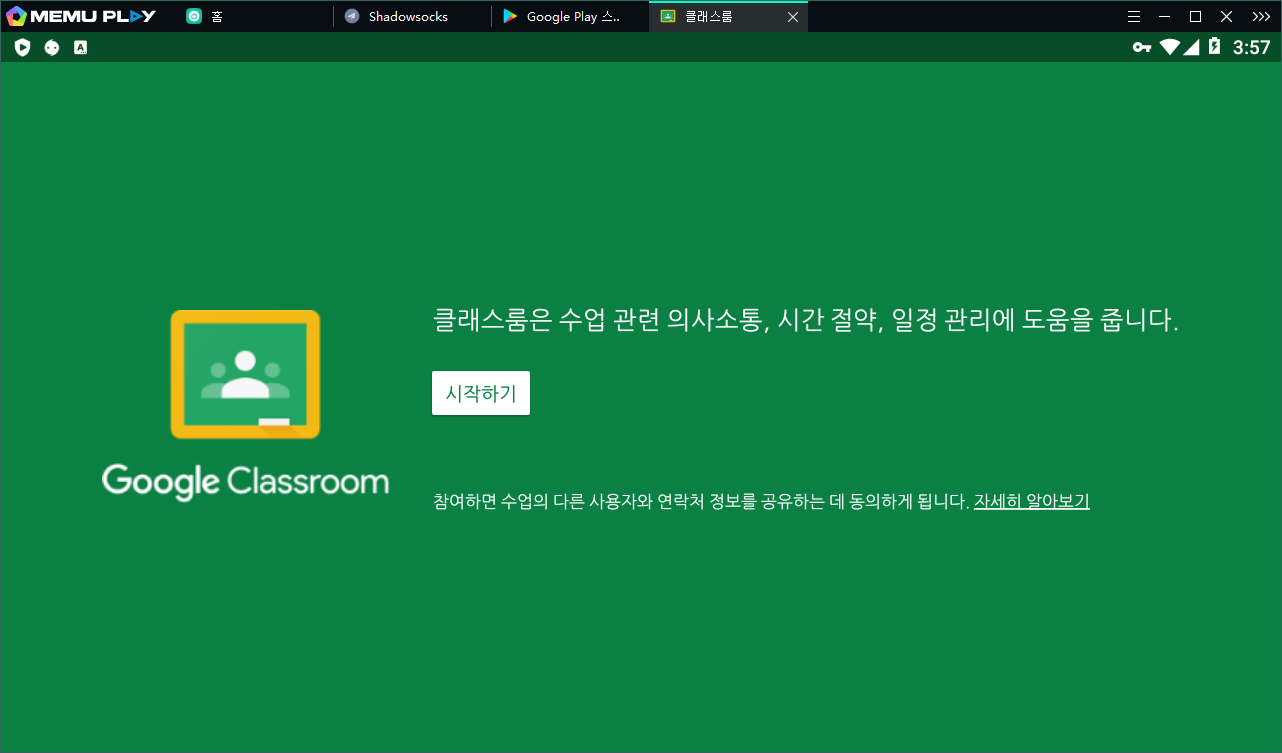Select the 클래스룸 tab

point(710,16)
